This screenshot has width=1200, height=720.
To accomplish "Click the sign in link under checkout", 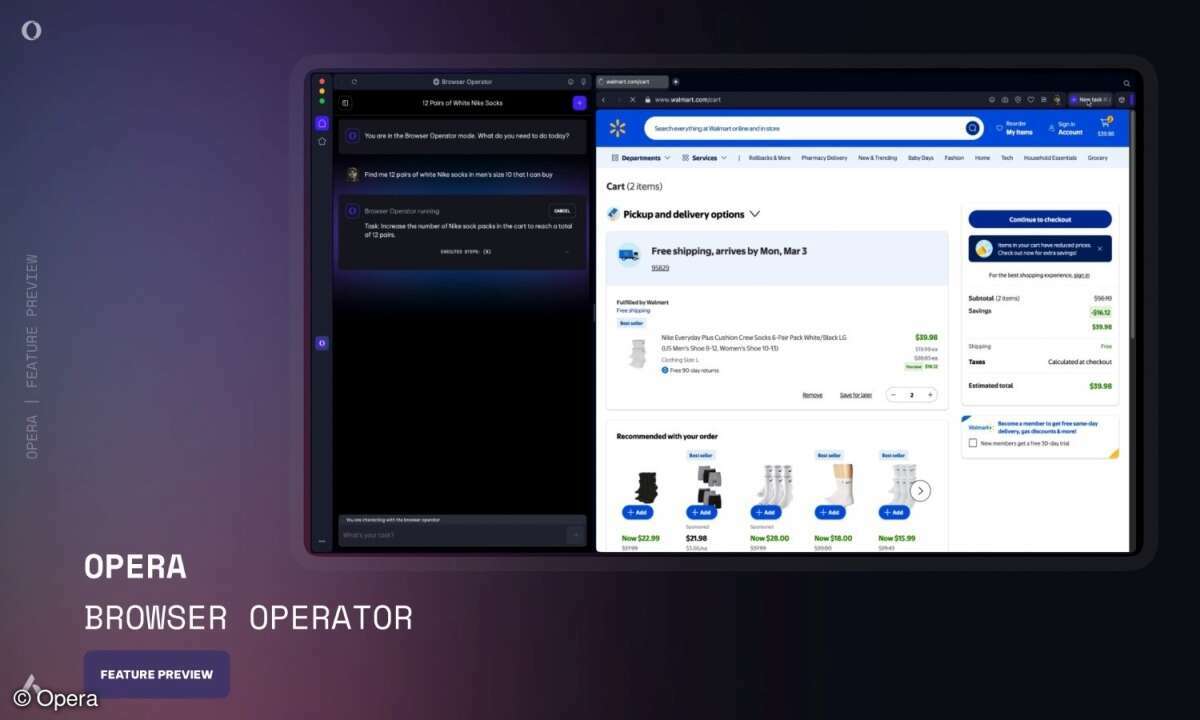I will pyautogui.click(x=1082, y=275).
